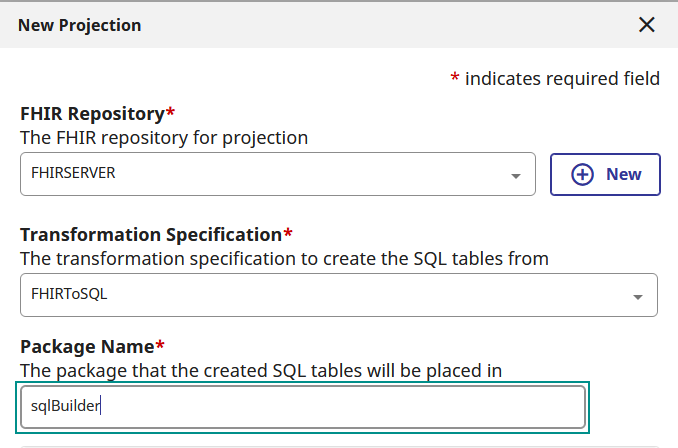This screenshot has width=678, height=448.
Task: Click the transformation specification description text
Action: [284, 258]
